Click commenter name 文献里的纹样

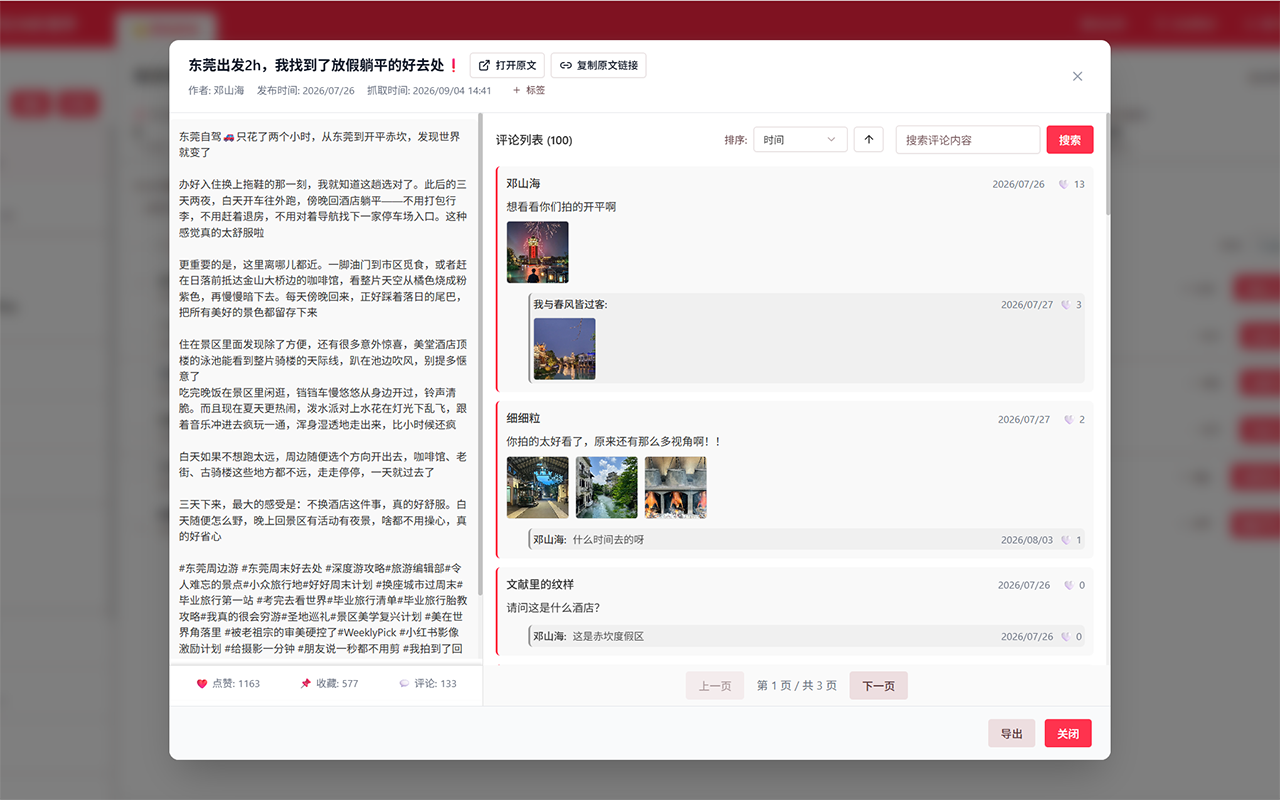pyautogui.click(x=540, y=584)
